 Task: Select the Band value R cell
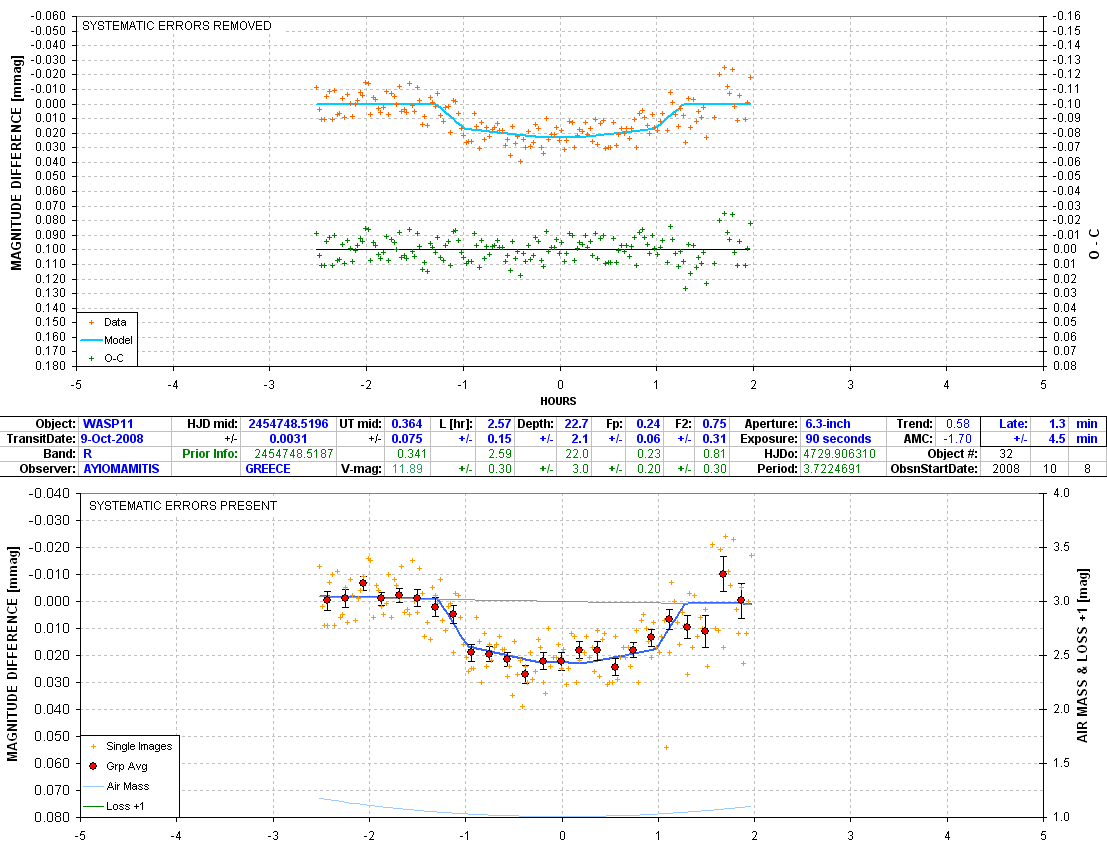tap(88, 453)
